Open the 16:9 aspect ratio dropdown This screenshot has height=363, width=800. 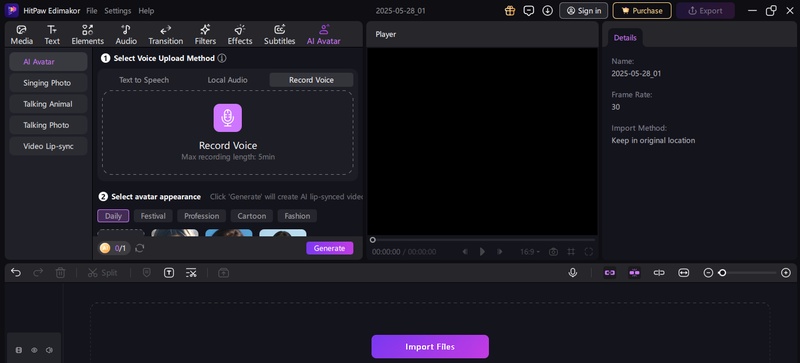[x=530, y=252]
